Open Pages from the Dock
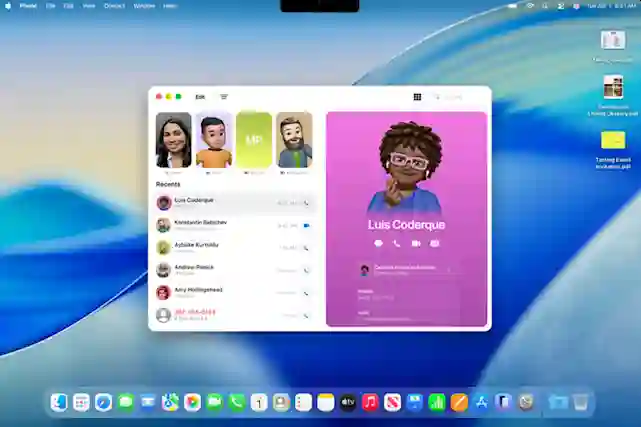The height and width of the screenshot is (427, 641). [x=459, y=402]
